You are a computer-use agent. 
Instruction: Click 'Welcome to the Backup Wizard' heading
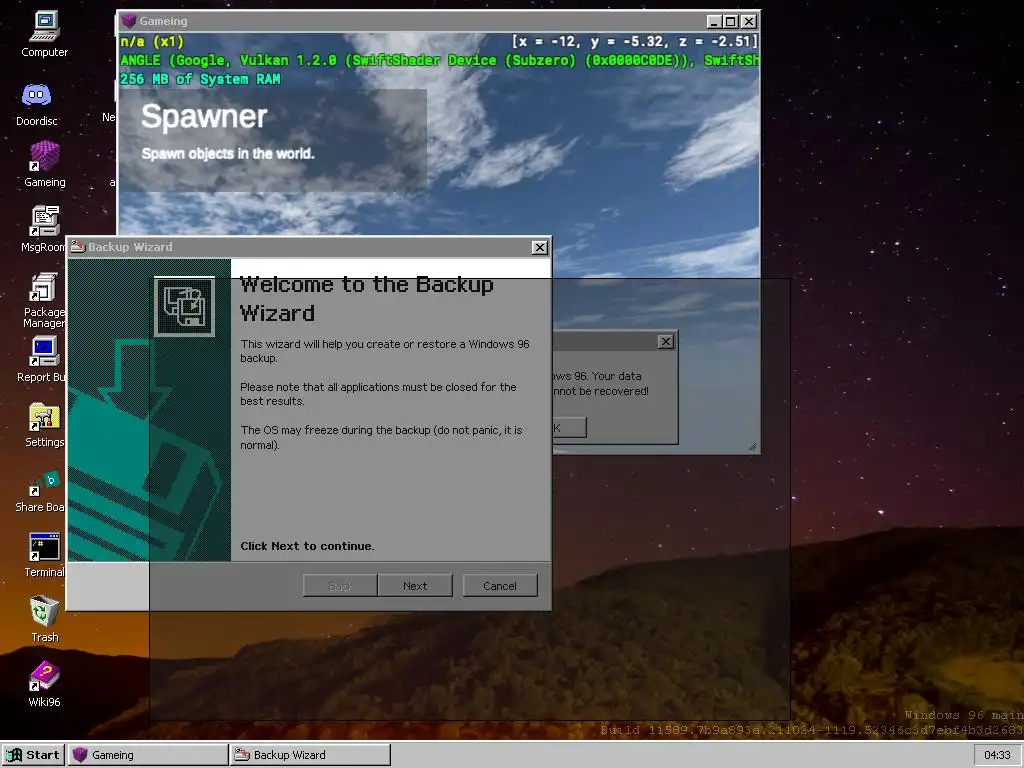[366, 298]
